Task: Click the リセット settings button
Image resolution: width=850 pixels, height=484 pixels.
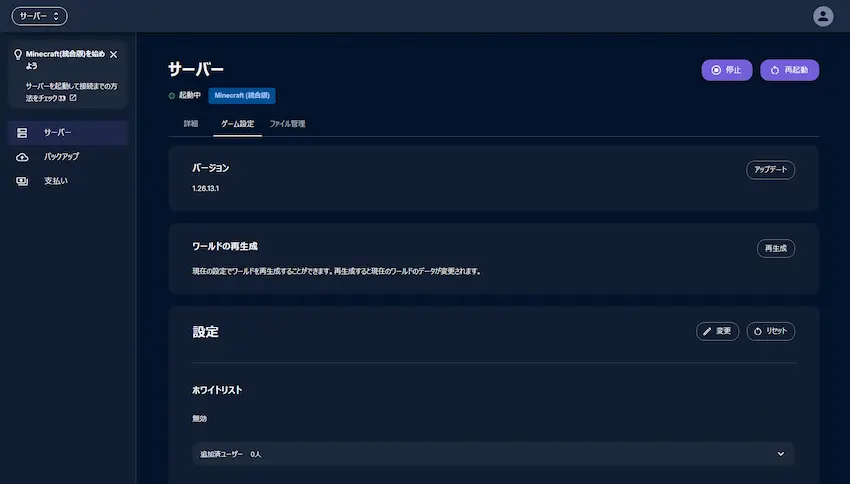Action: coord(771,331)
